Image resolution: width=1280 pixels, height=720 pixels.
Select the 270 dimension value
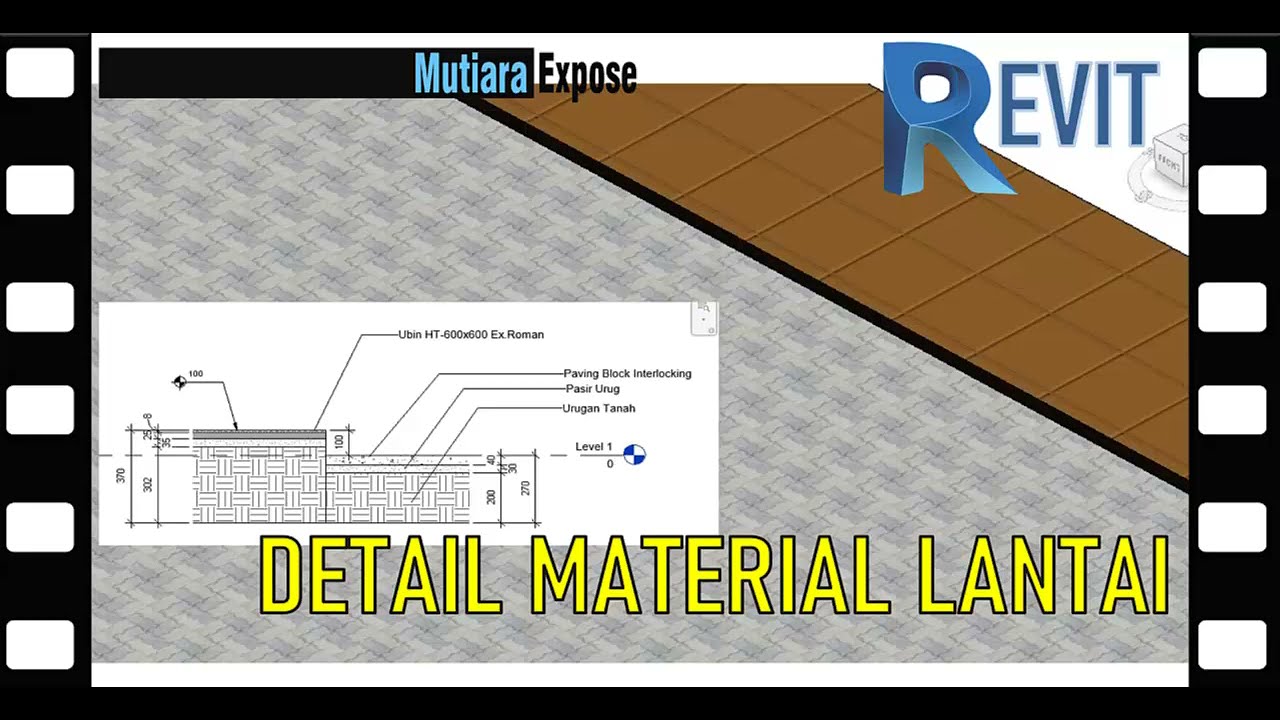pyautogui.click(x=526, y=488)
